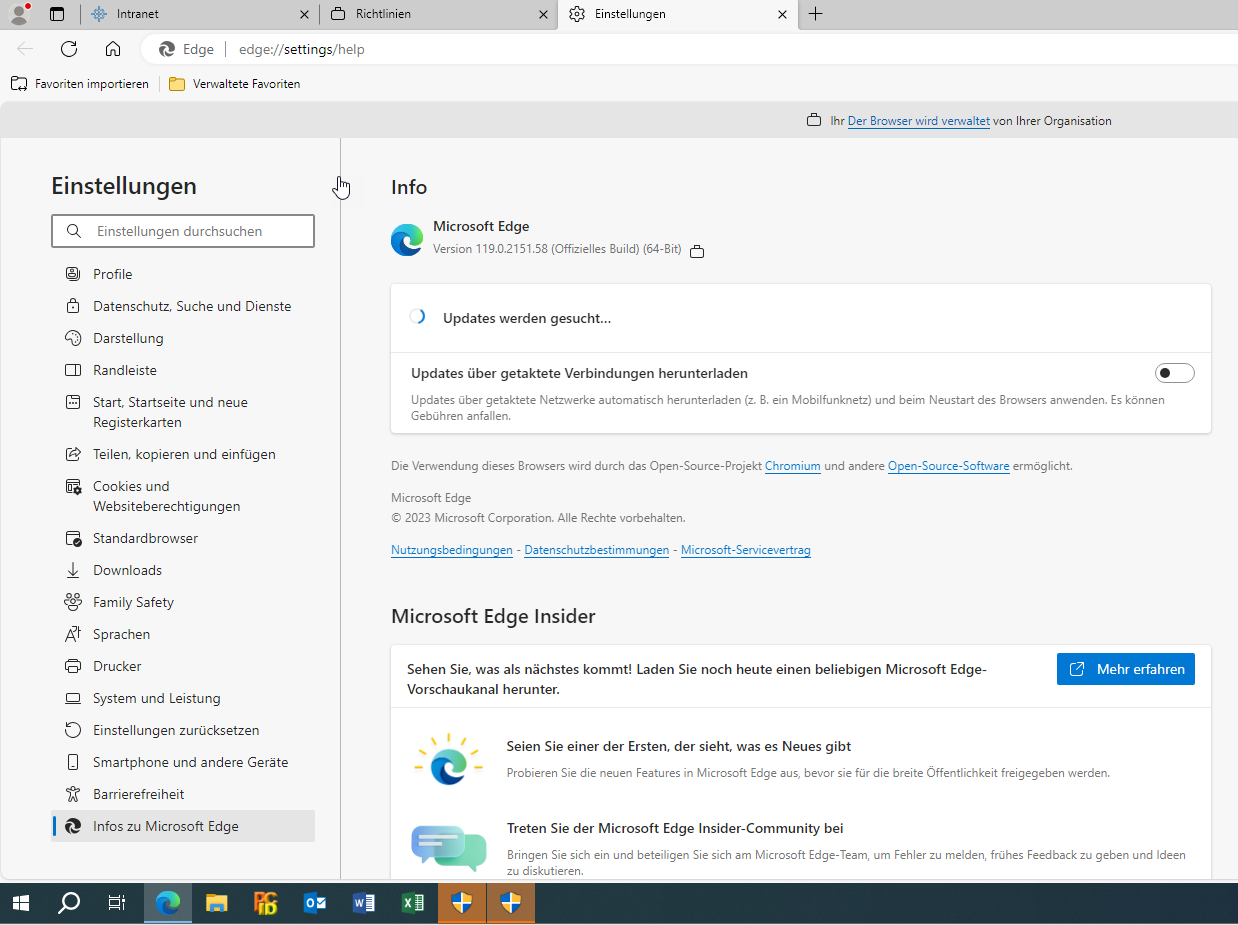Open the Verwaltete Favoriten folder
The width and height of the screenshot is (1238, 925).
(x=235, y=84)
